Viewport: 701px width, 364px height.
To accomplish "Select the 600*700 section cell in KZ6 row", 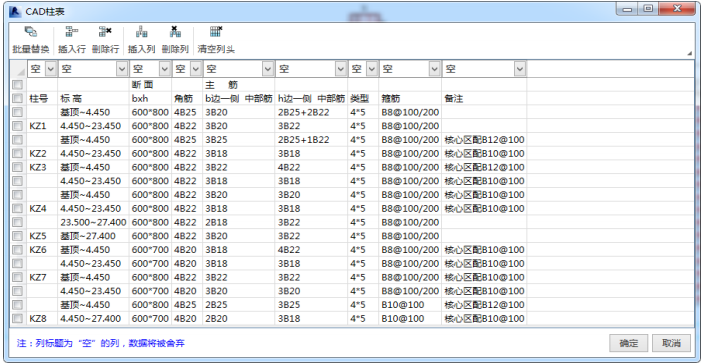I will (150, 250).
